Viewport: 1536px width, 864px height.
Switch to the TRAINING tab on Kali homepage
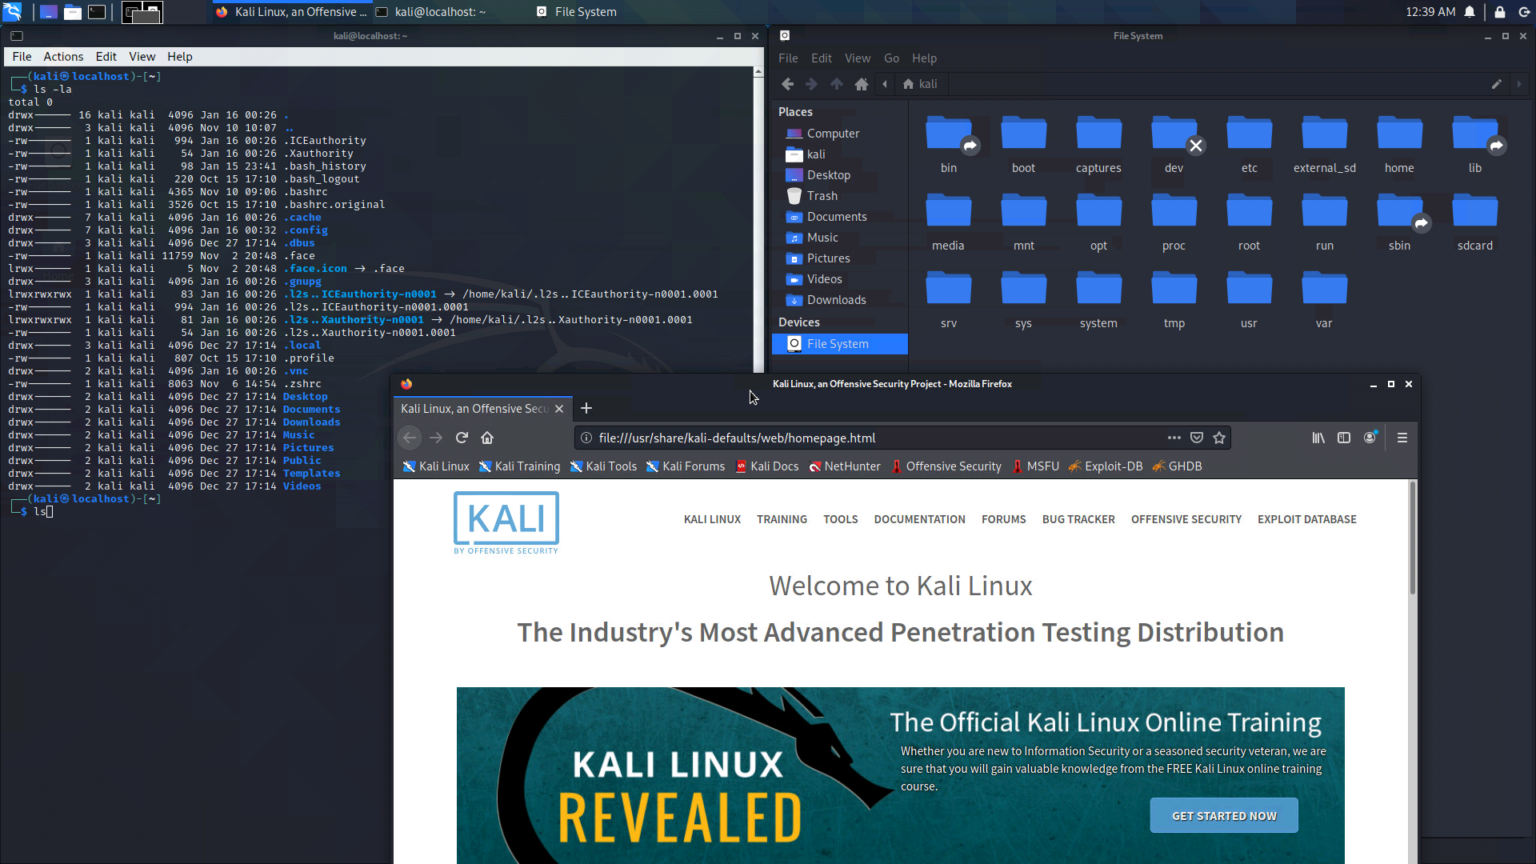click(x=781, y=519)
